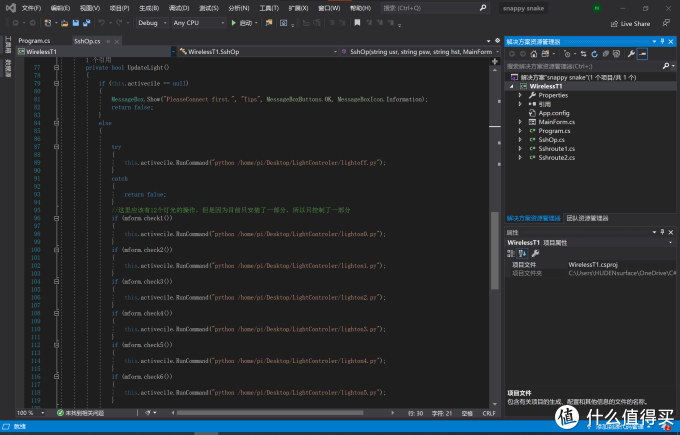The height and width of the screenshot is (435, 680).
Task: Click the editor horizontal scrollbar thumb
Action: 270,413
